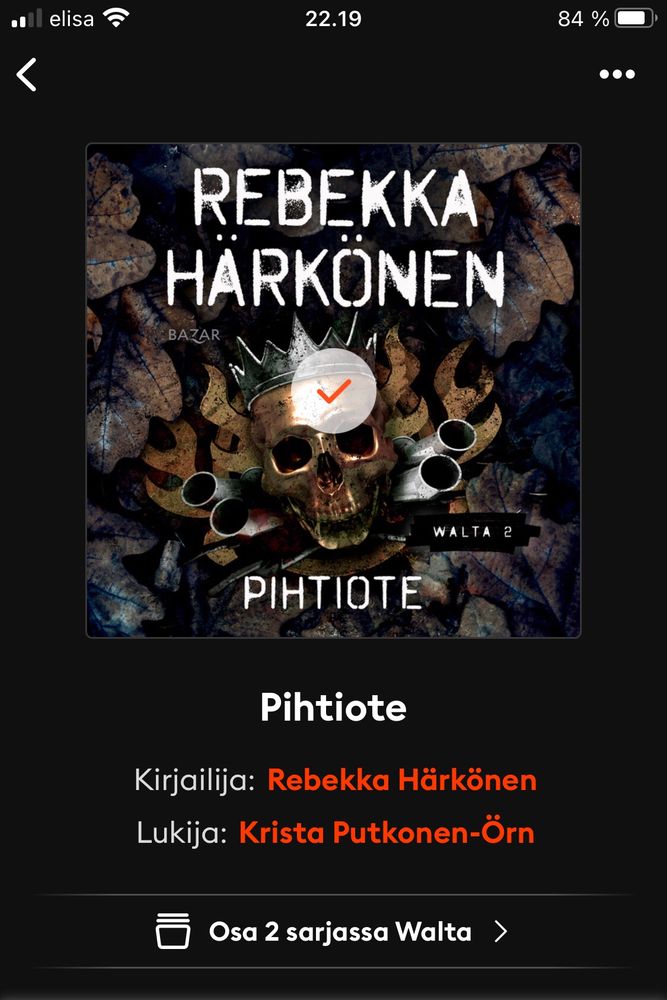The height and width of the screenshot is (1000, 667).
Task: Tap the WALTA 2 label on cover
Action: tap(473, 532)
